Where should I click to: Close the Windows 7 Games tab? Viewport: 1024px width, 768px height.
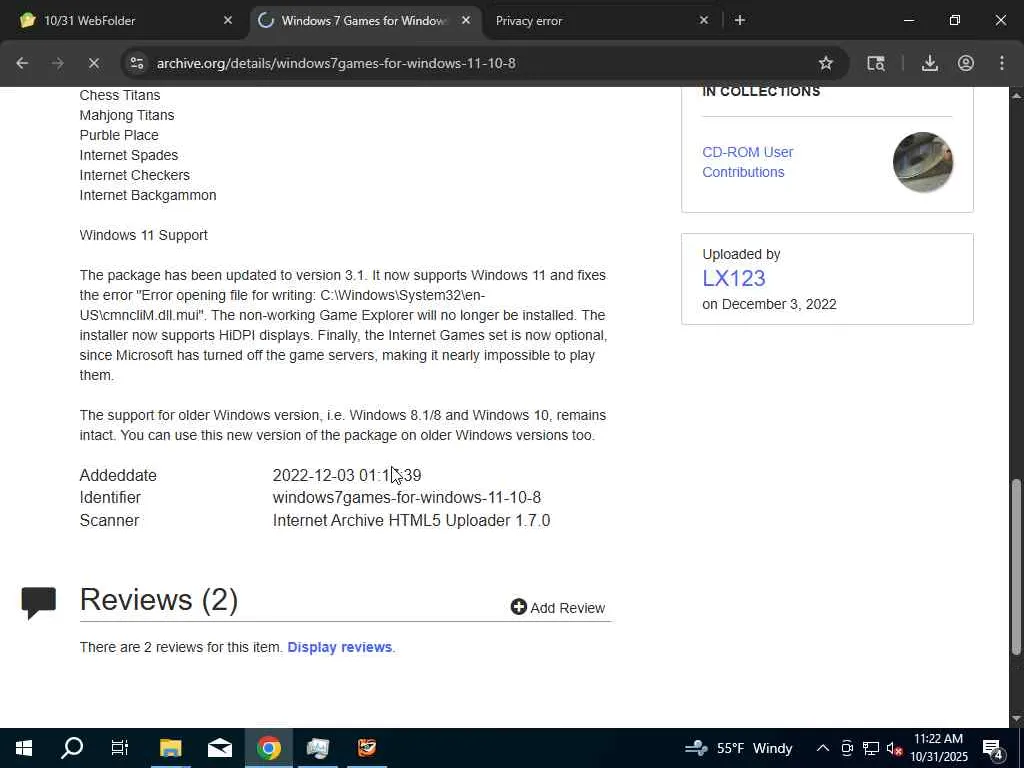[x=466, y=20]
